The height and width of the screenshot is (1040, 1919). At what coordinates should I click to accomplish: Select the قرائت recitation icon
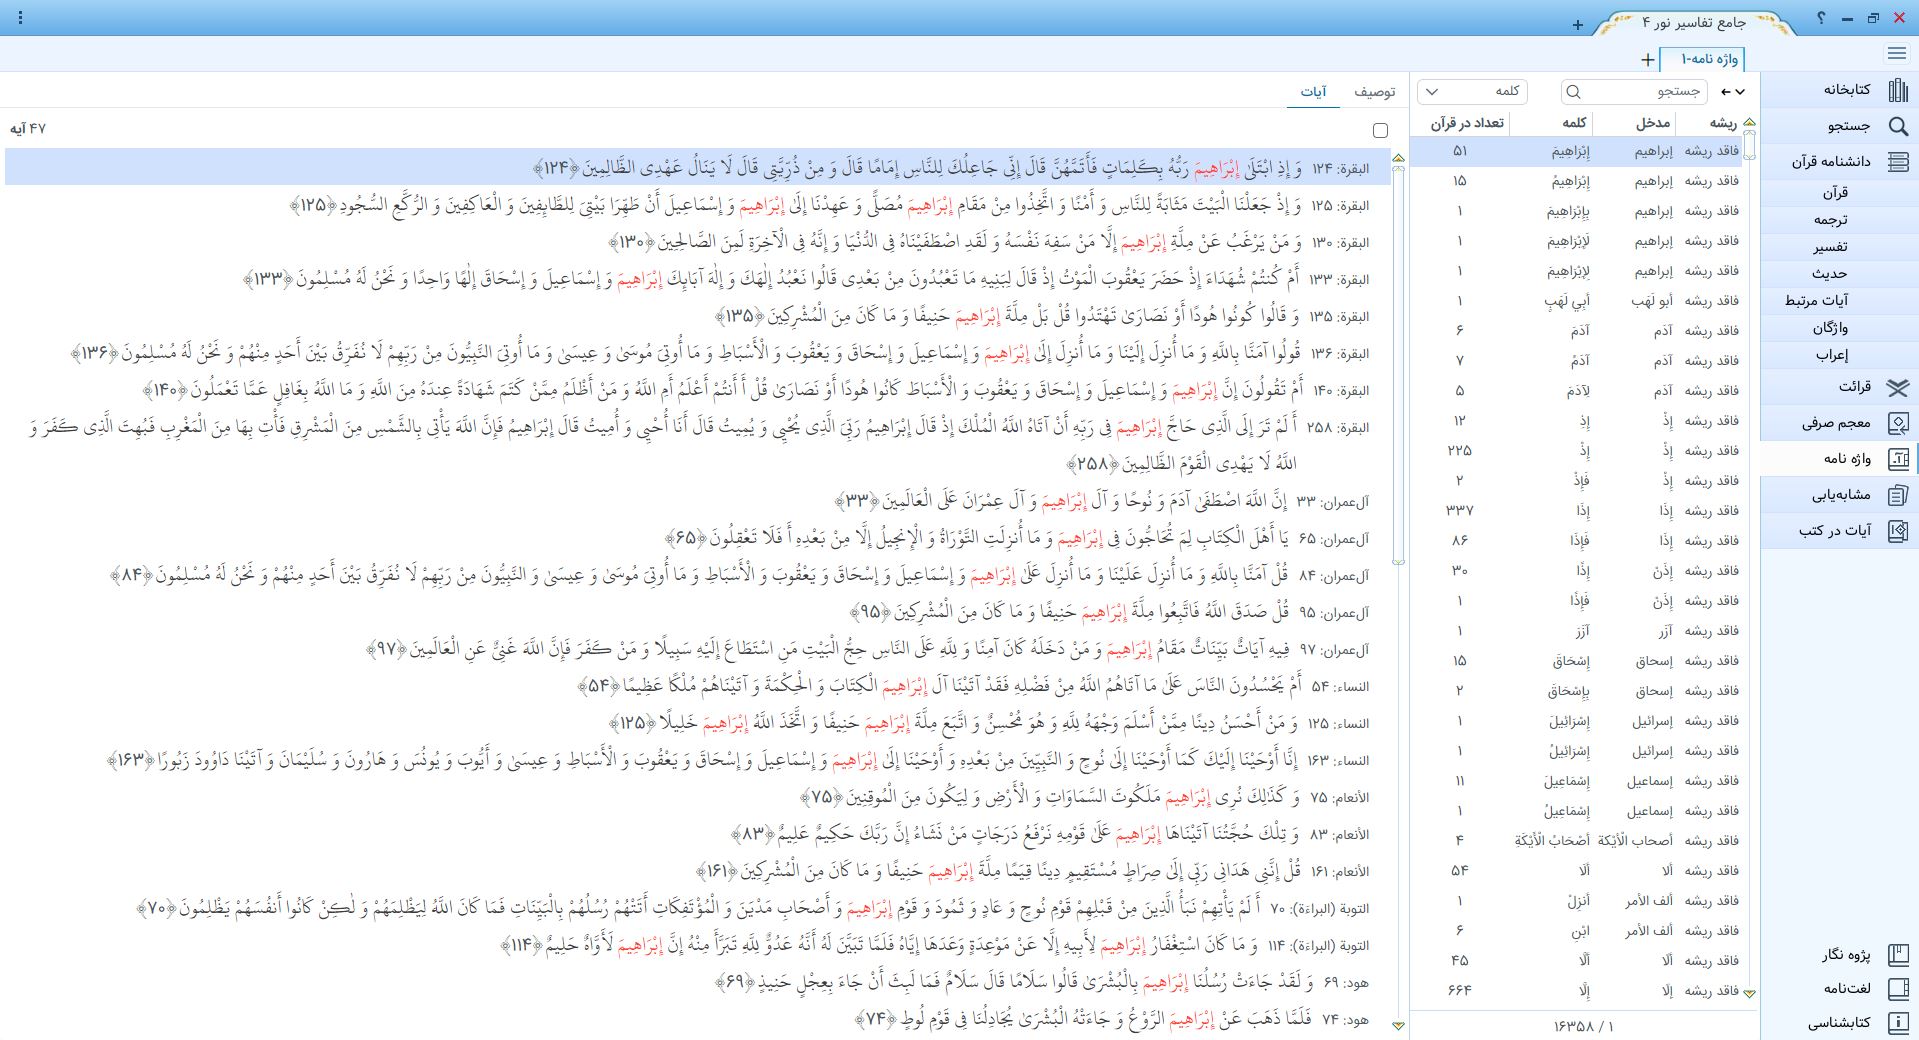point(1897,387)
